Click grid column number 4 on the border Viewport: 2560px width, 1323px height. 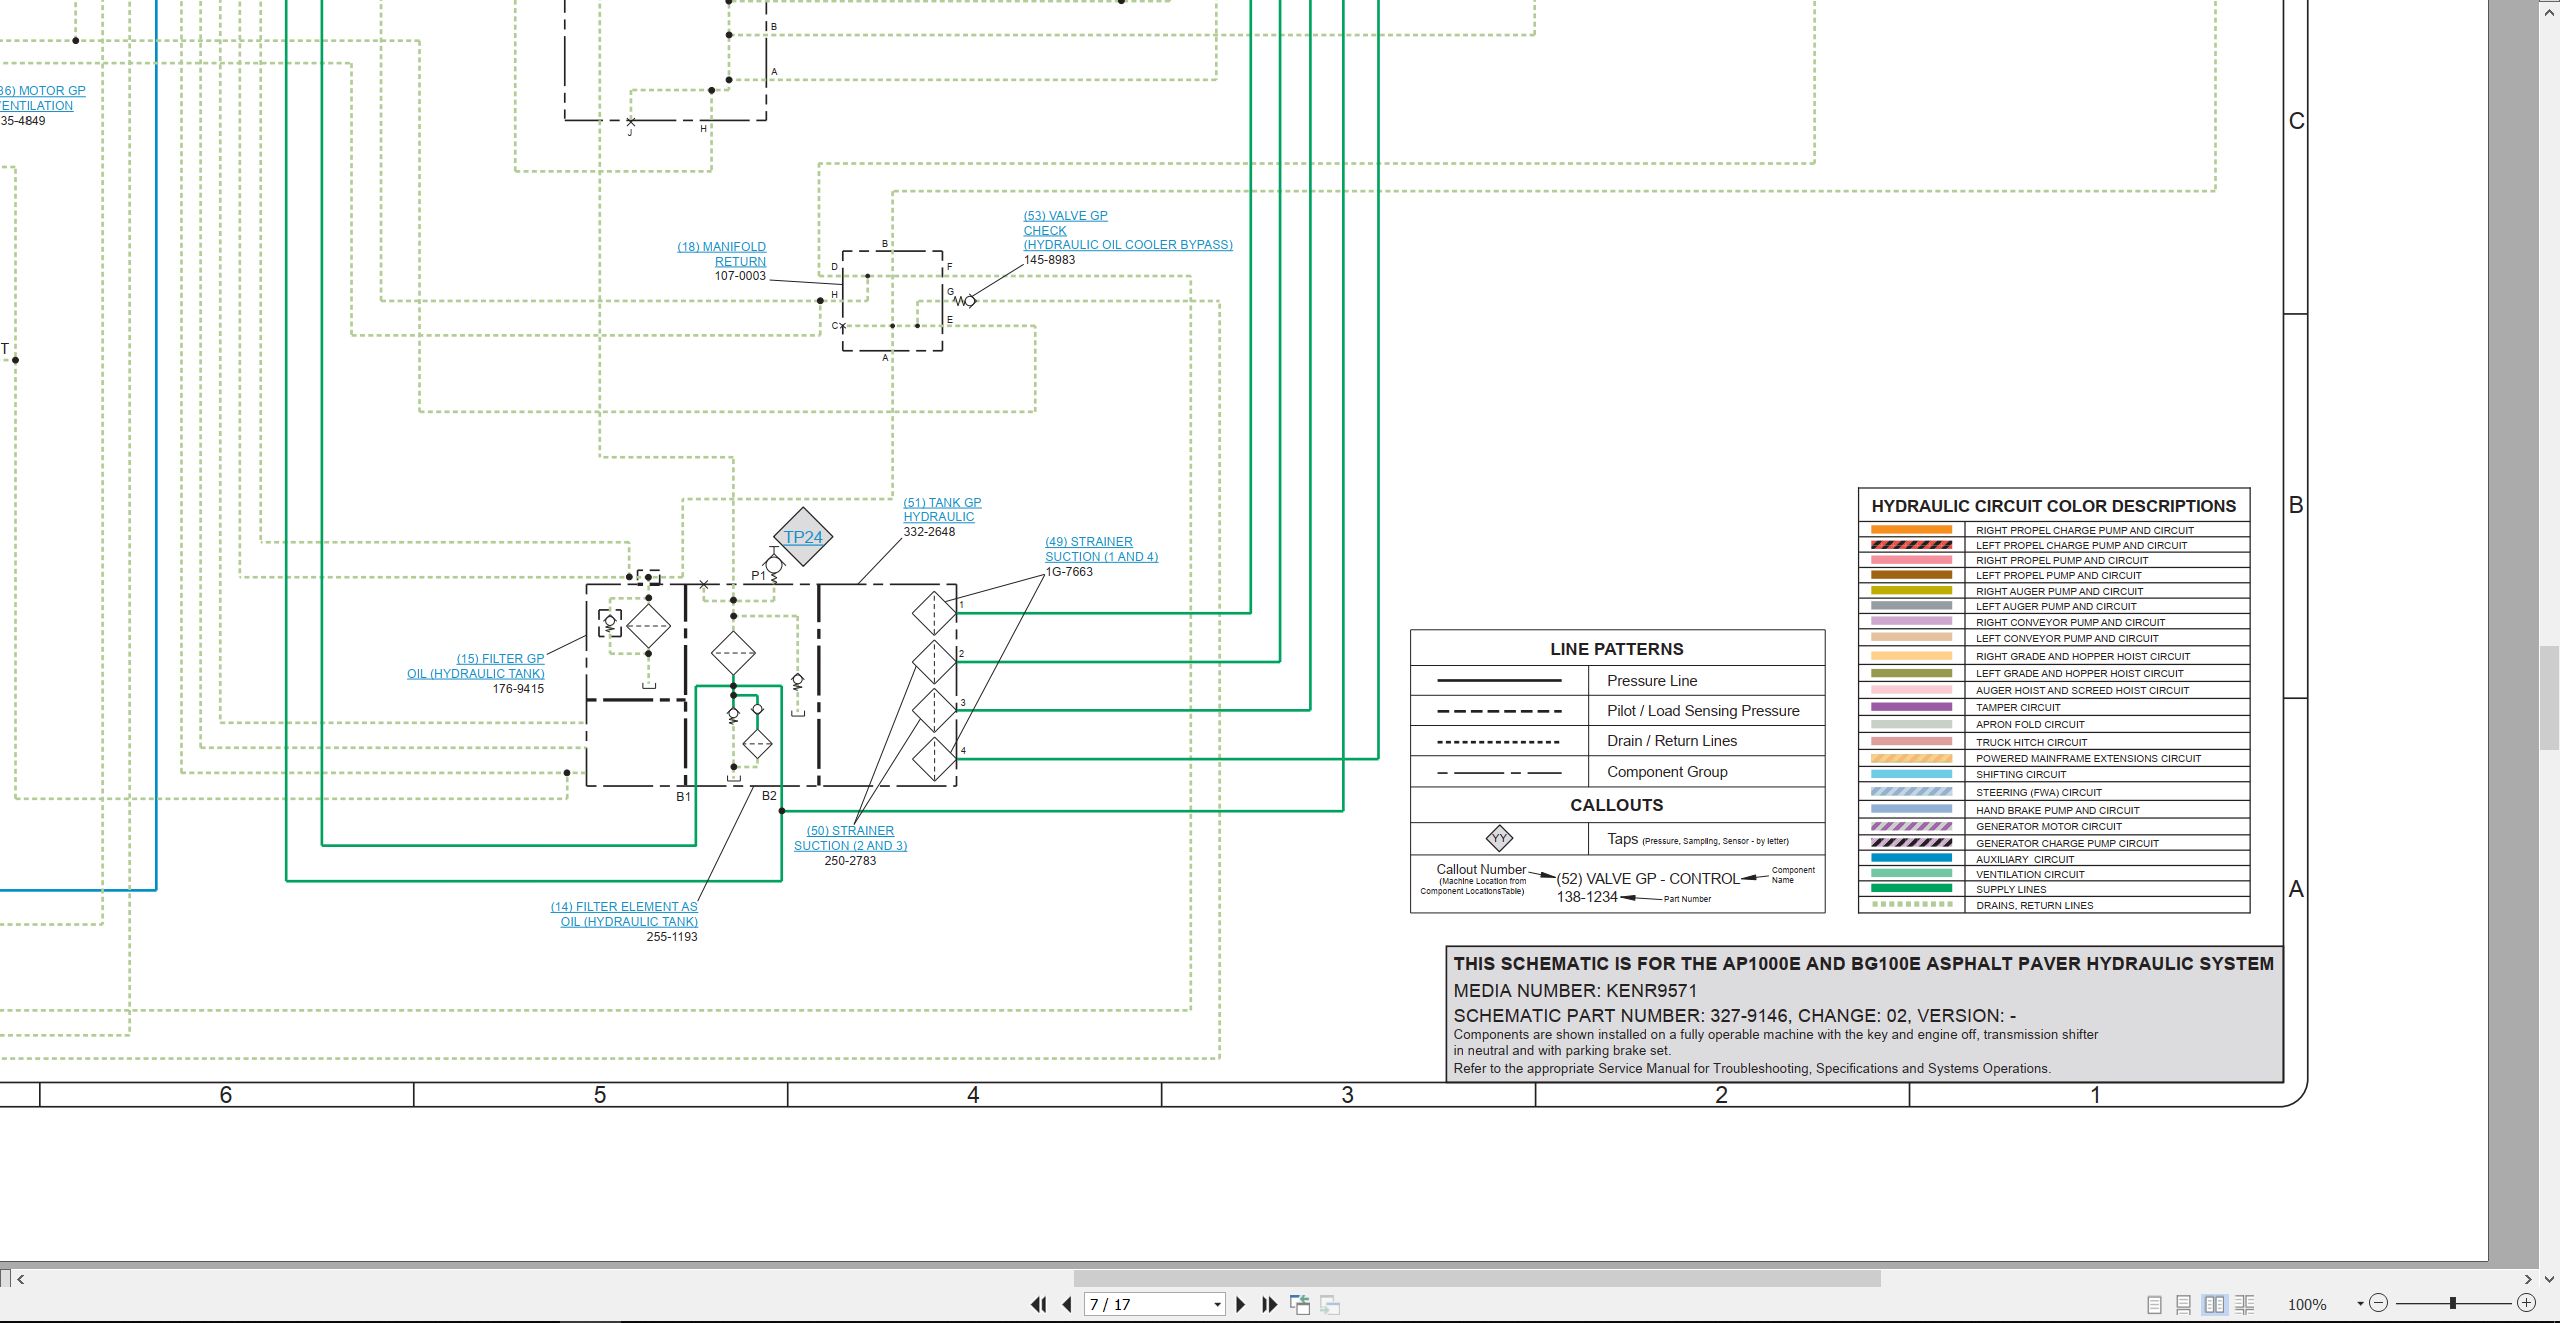[x=973, y=1095]
